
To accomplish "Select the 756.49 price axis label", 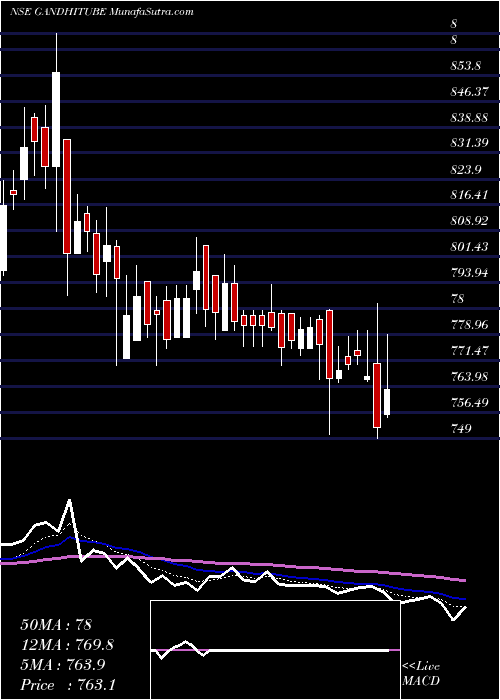I will click(469, 402).
